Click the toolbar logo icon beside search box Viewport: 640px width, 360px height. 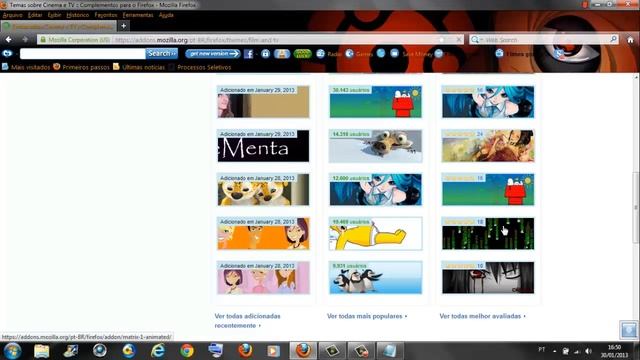7,53
